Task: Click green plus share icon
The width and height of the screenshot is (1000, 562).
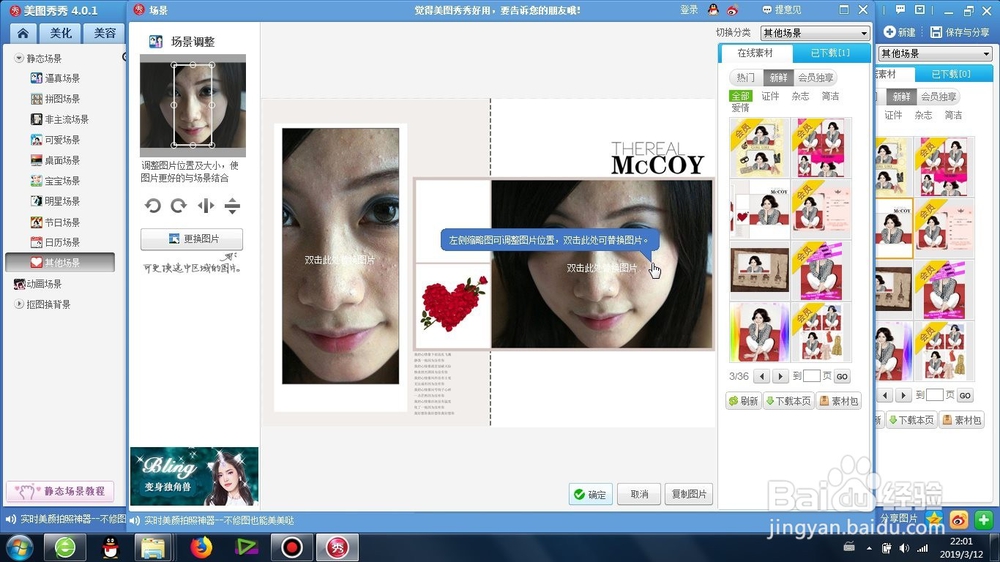Action: (983, 520)
